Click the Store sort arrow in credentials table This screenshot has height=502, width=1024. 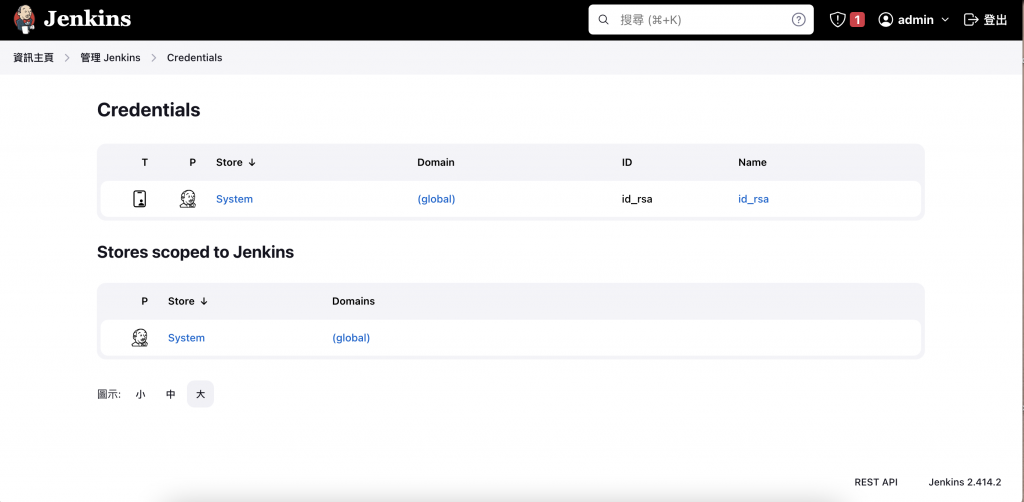tap(252, 162)
